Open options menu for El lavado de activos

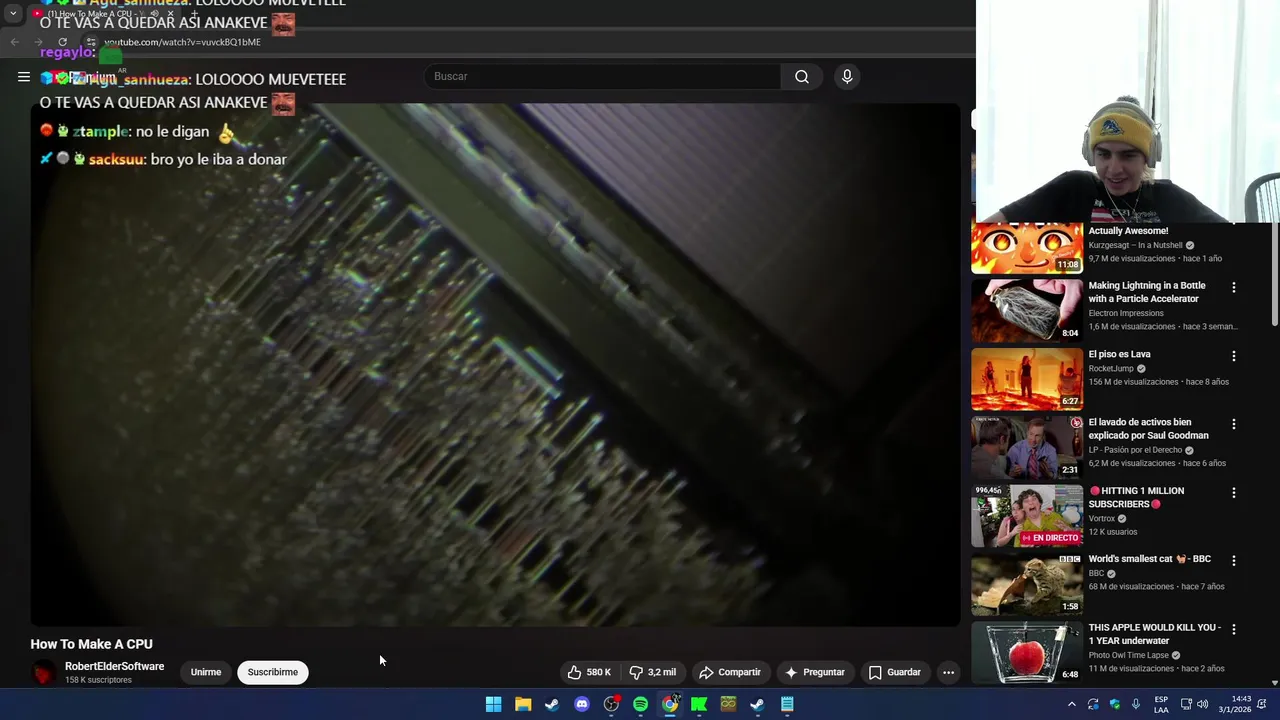(1234, 424)
